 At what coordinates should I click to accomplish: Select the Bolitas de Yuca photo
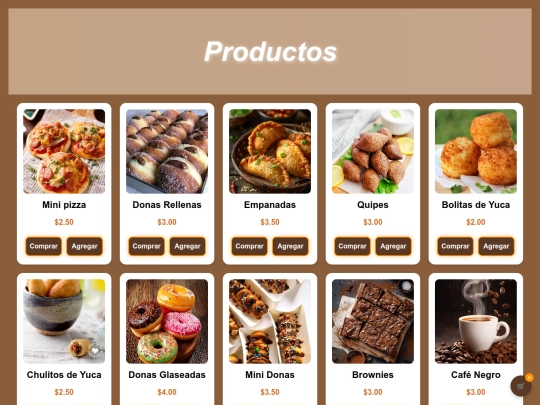point(476,152)
